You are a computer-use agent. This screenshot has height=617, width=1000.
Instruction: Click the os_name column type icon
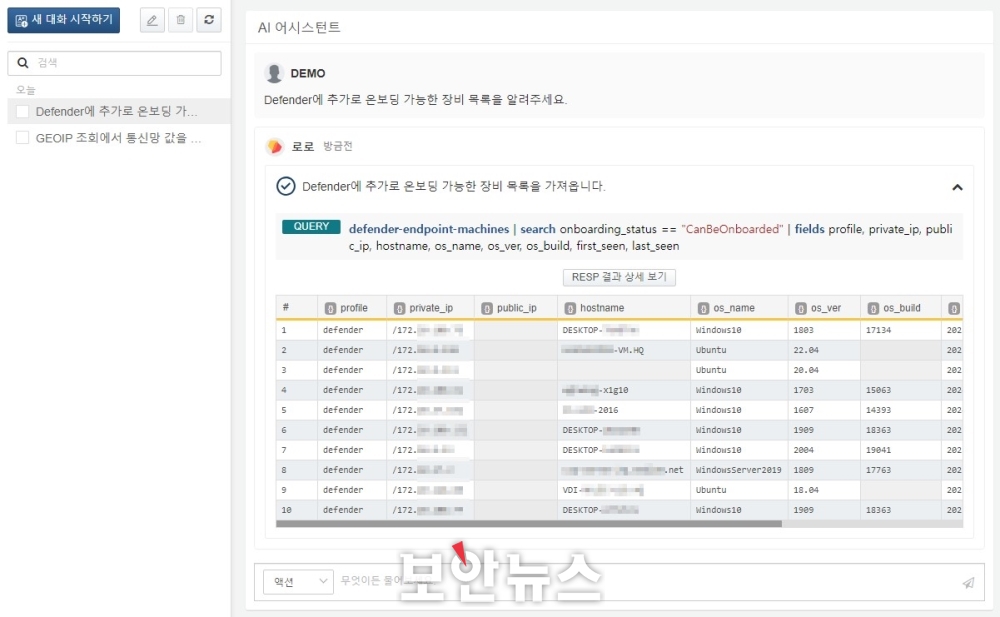[x=703, y=308]
